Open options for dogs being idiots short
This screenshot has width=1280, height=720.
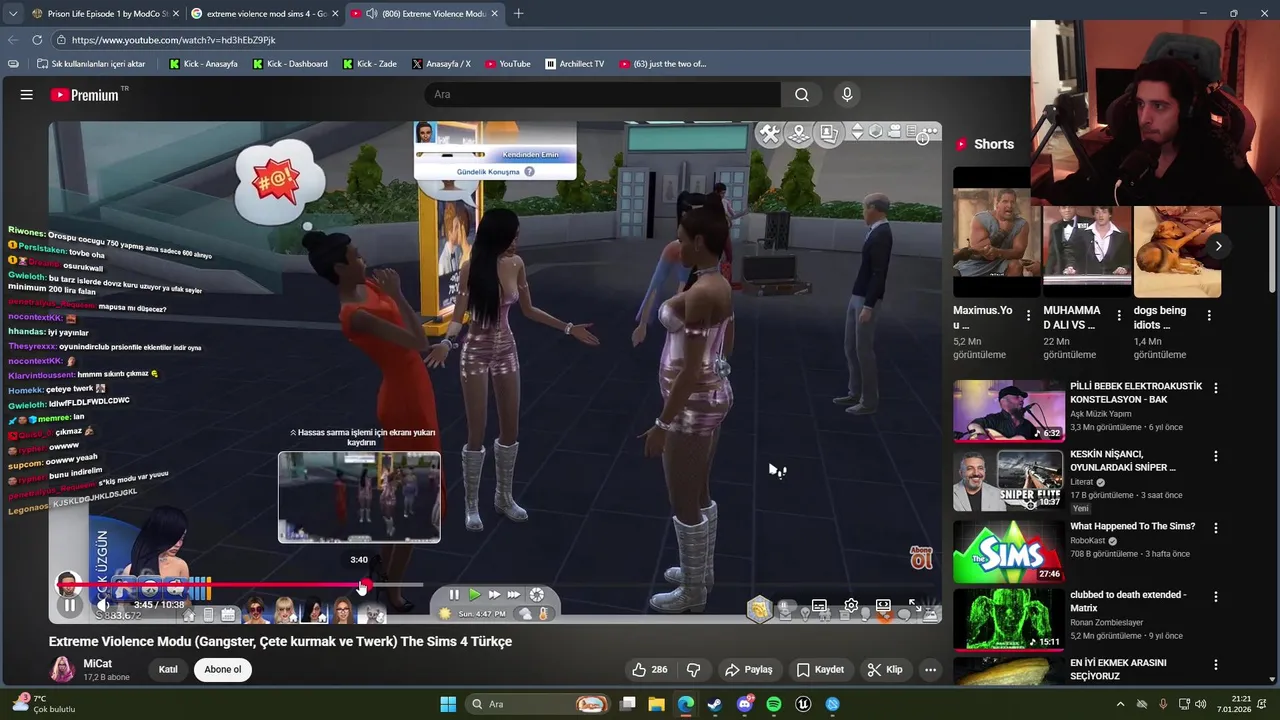[1209, 316]
